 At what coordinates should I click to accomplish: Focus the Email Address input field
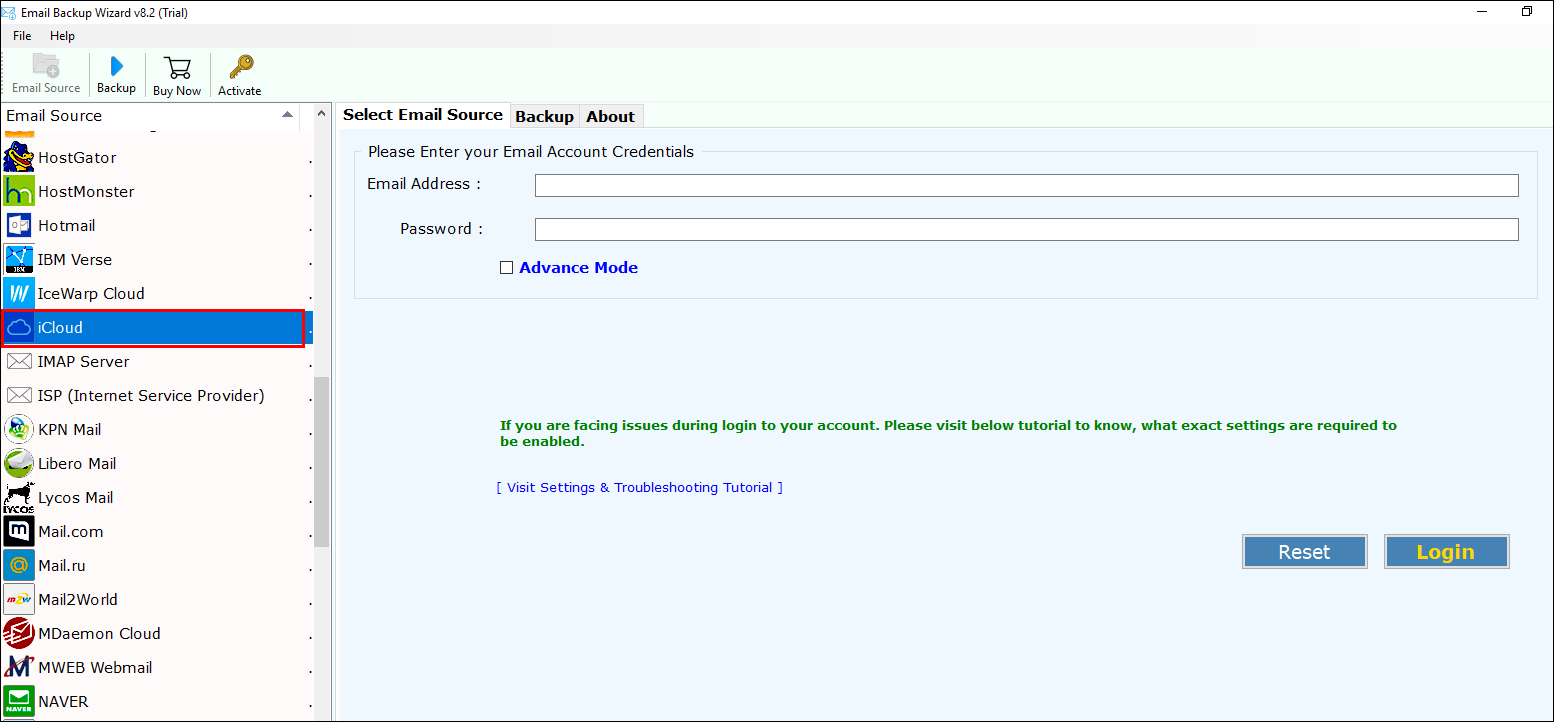pyautogui.click(x=1026, y=185)
